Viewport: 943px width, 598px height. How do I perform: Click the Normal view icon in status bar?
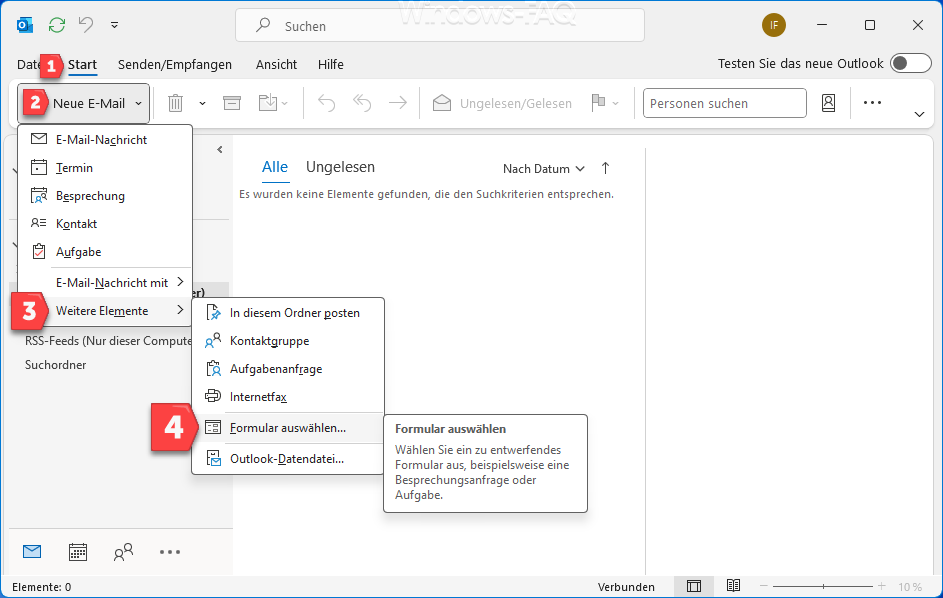(694, 586)
